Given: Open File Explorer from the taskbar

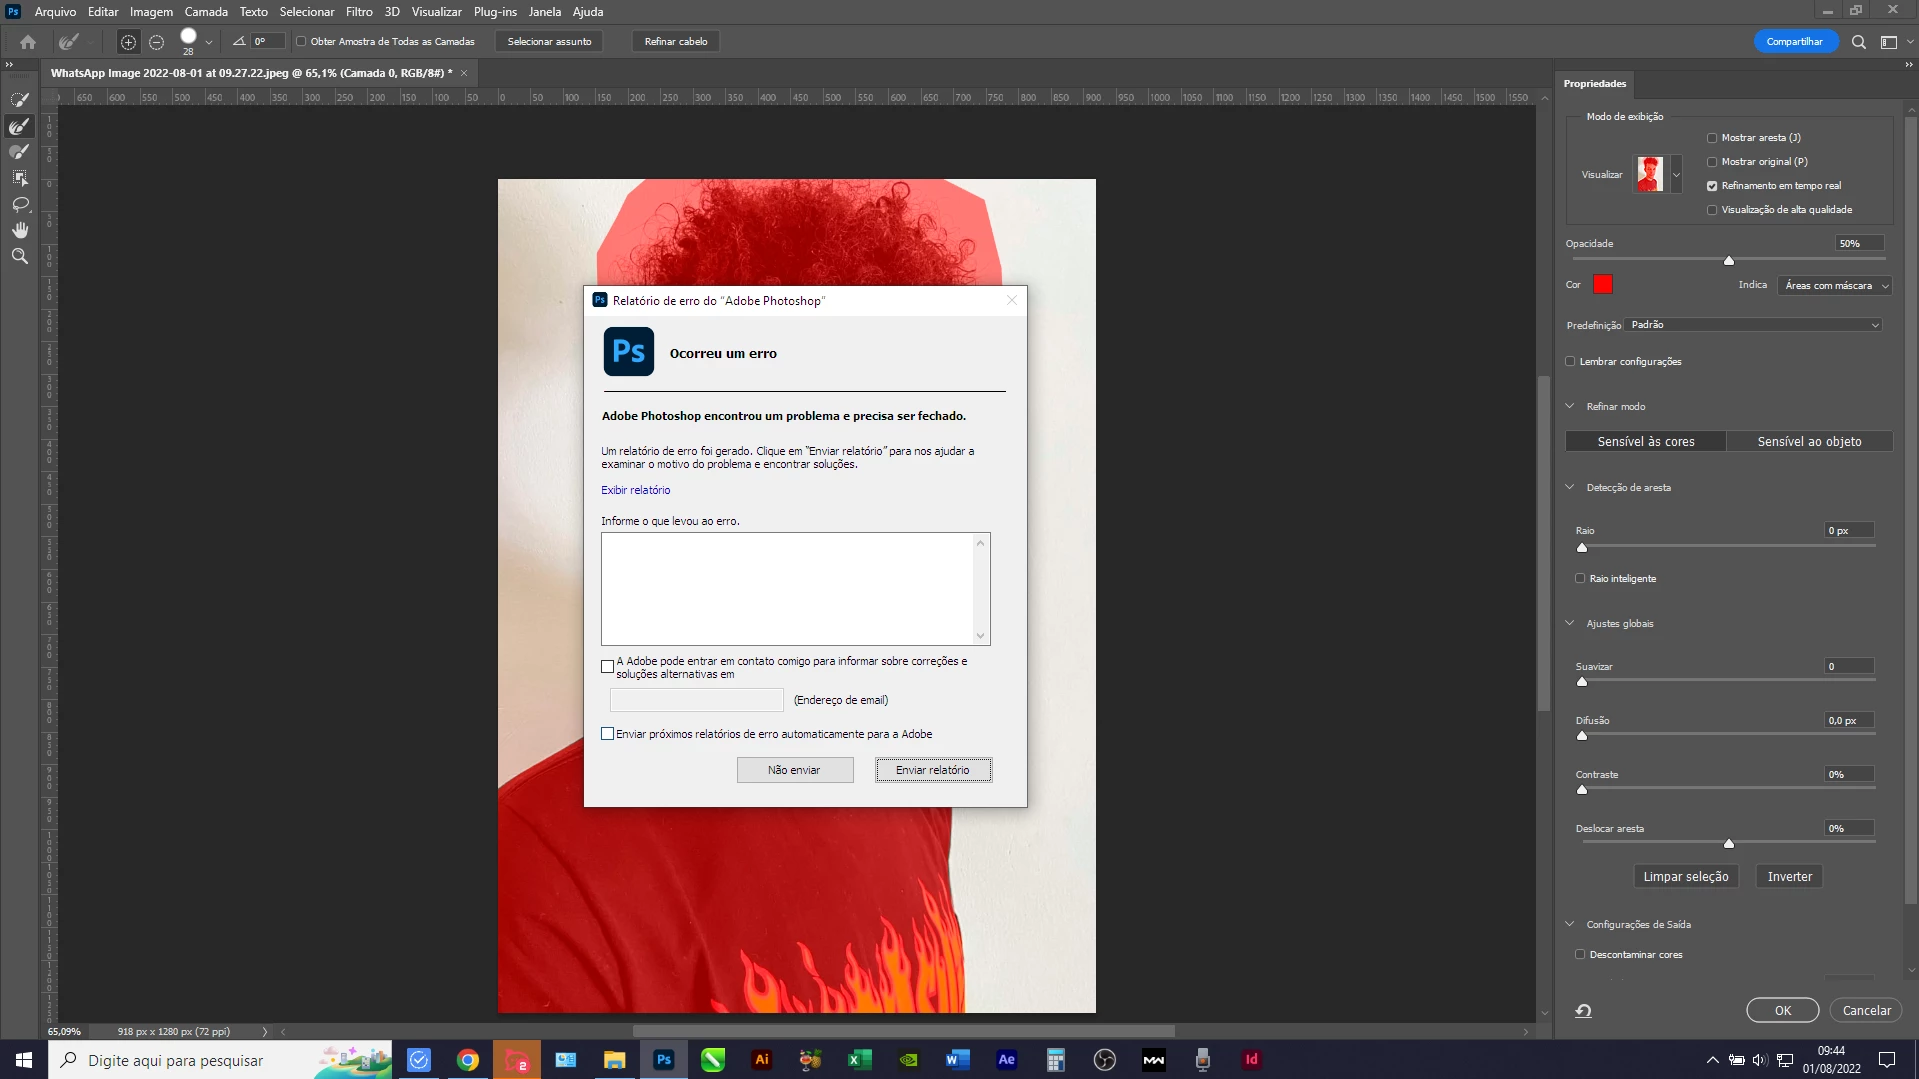Looking at the screenshot, I should pyautogui.click(x=615, y=1060).
